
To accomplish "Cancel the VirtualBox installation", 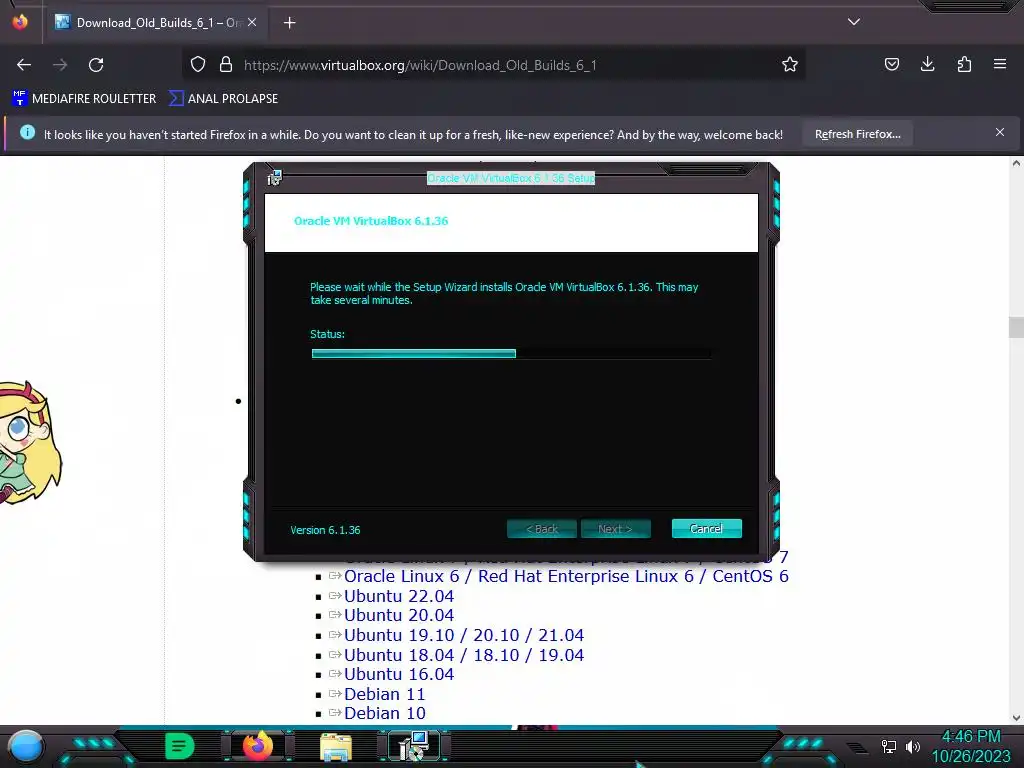I will coord(706,528).
